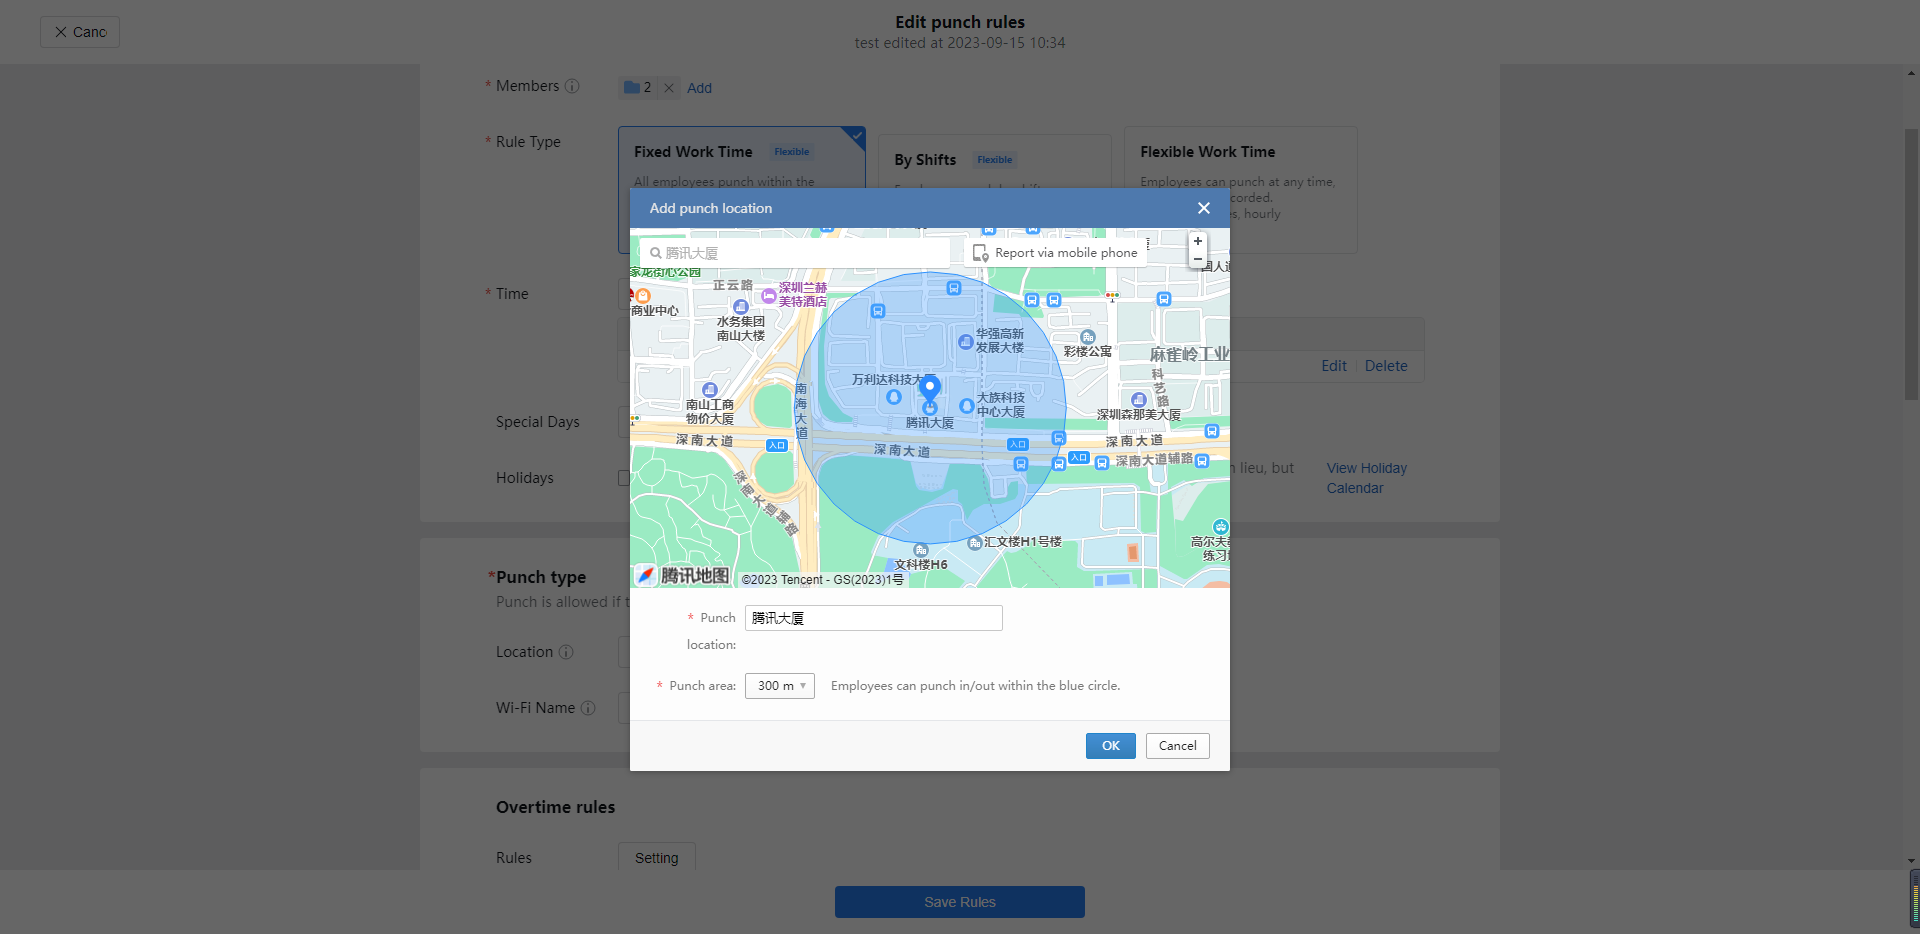The image size is (1920, 934).
Task: Click the 正云路 road label on map
Action: 733,285
